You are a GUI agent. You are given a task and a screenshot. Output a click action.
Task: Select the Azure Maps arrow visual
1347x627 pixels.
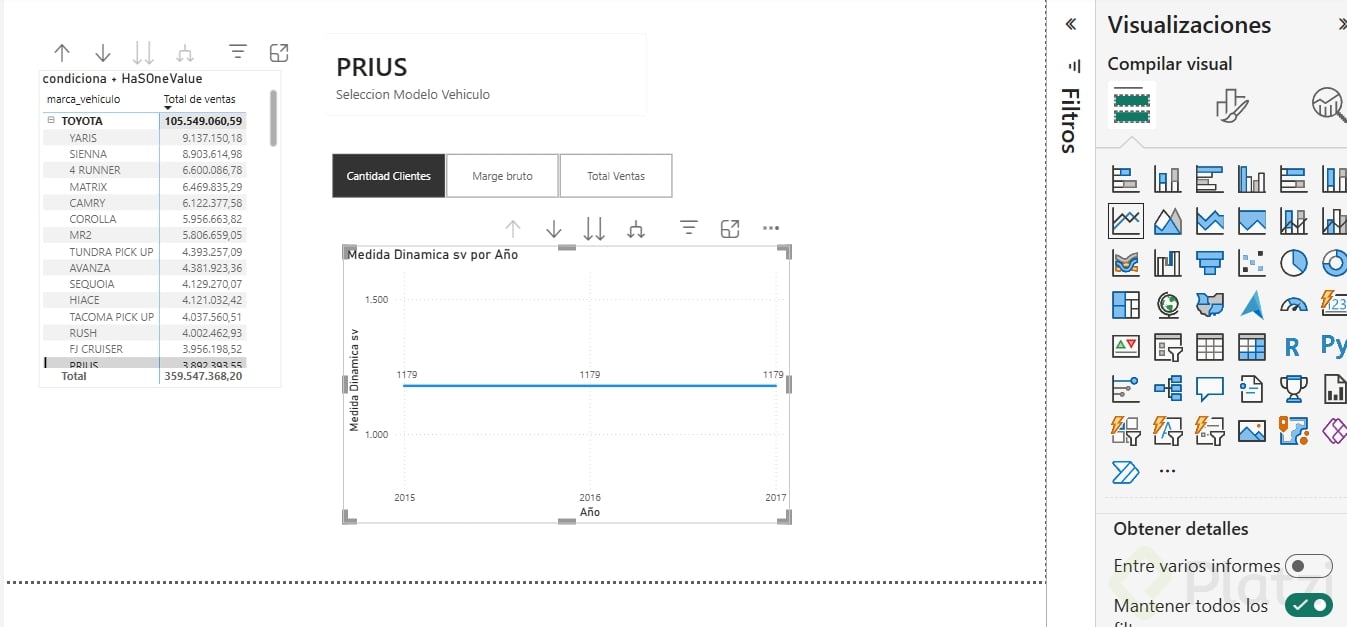1252,304
